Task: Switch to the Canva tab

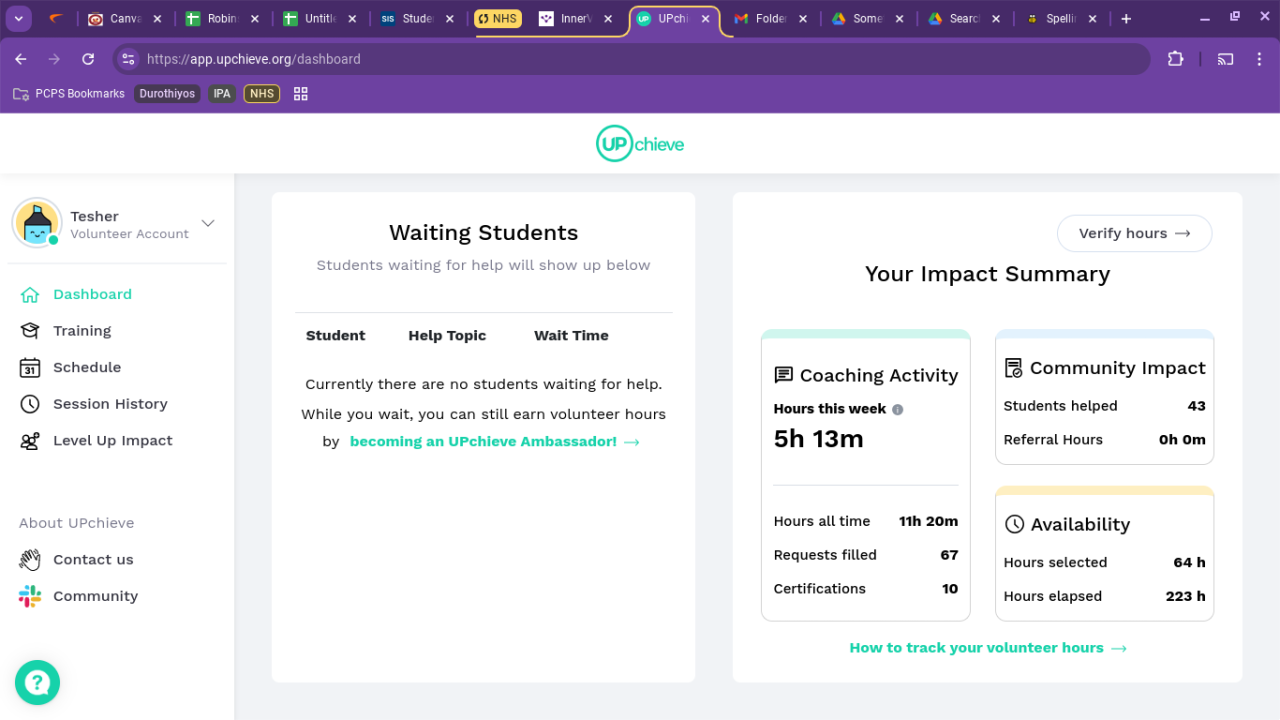Action: pyautogui.click(x=125, y=19)
